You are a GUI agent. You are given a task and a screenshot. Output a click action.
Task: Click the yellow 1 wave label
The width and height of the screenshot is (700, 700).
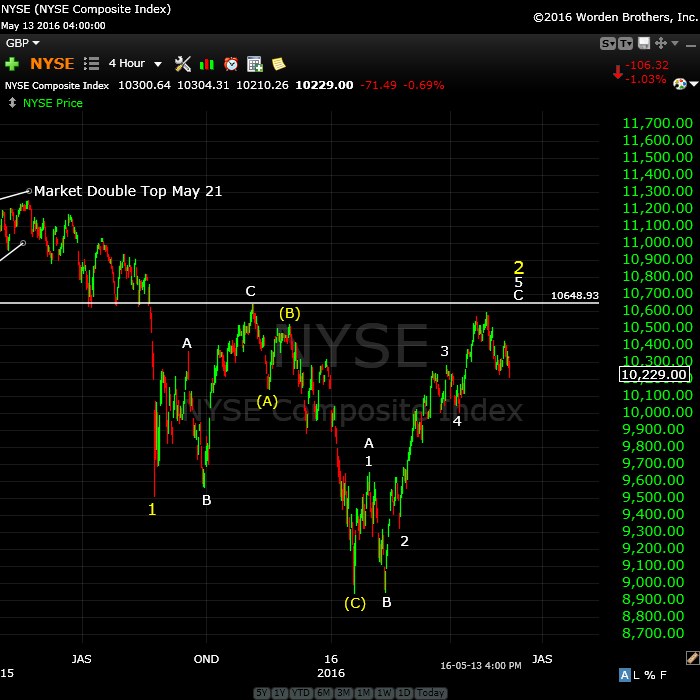click(x=152, y=509)
